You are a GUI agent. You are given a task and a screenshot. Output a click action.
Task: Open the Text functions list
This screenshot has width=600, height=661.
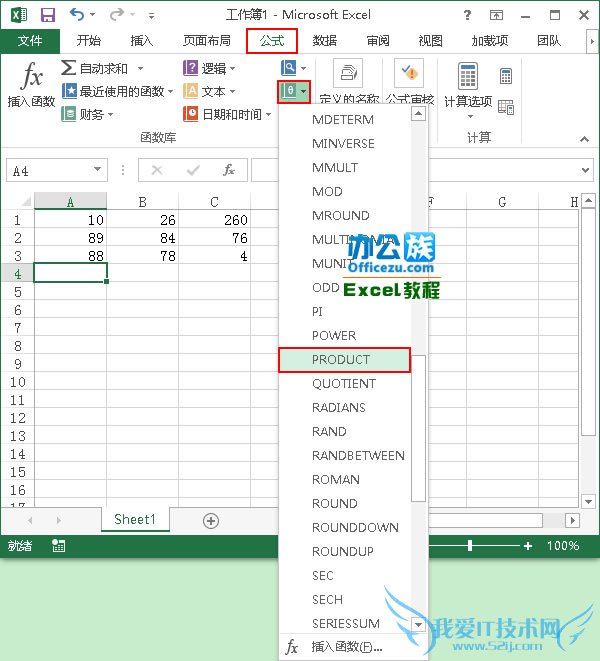(x=209, y=91)
